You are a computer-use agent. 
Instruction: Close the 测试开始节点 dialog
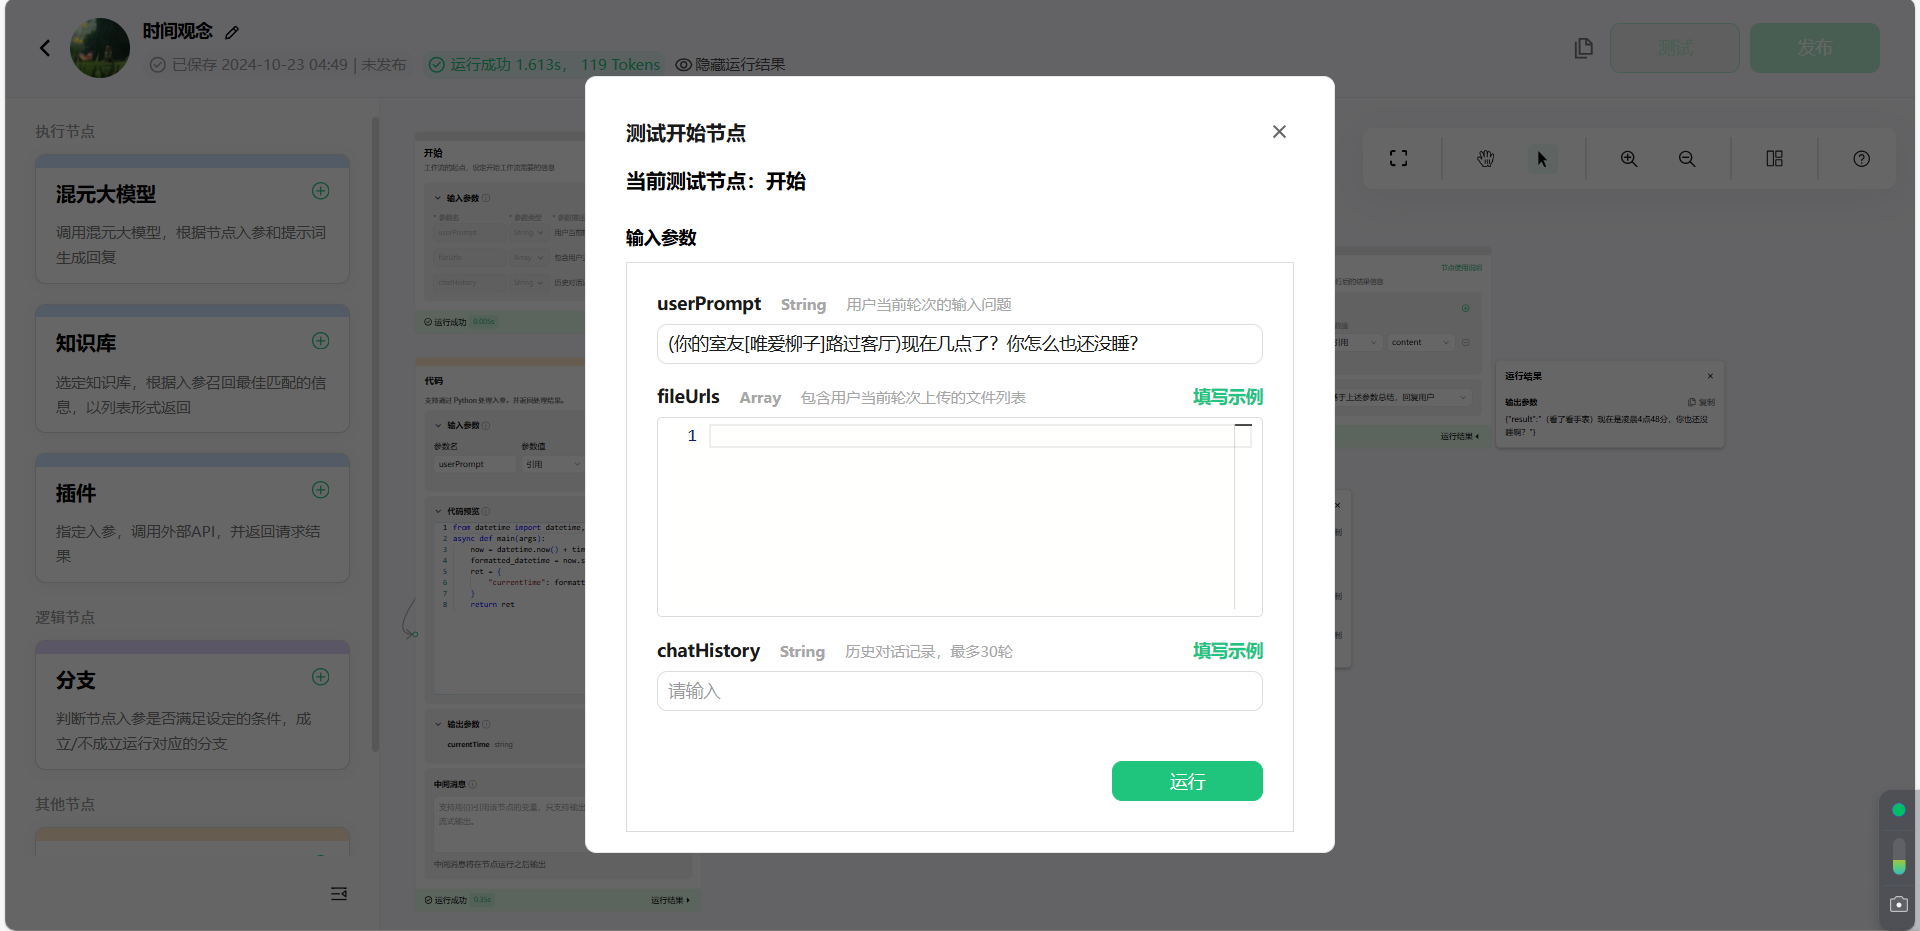coord(1279,132)
